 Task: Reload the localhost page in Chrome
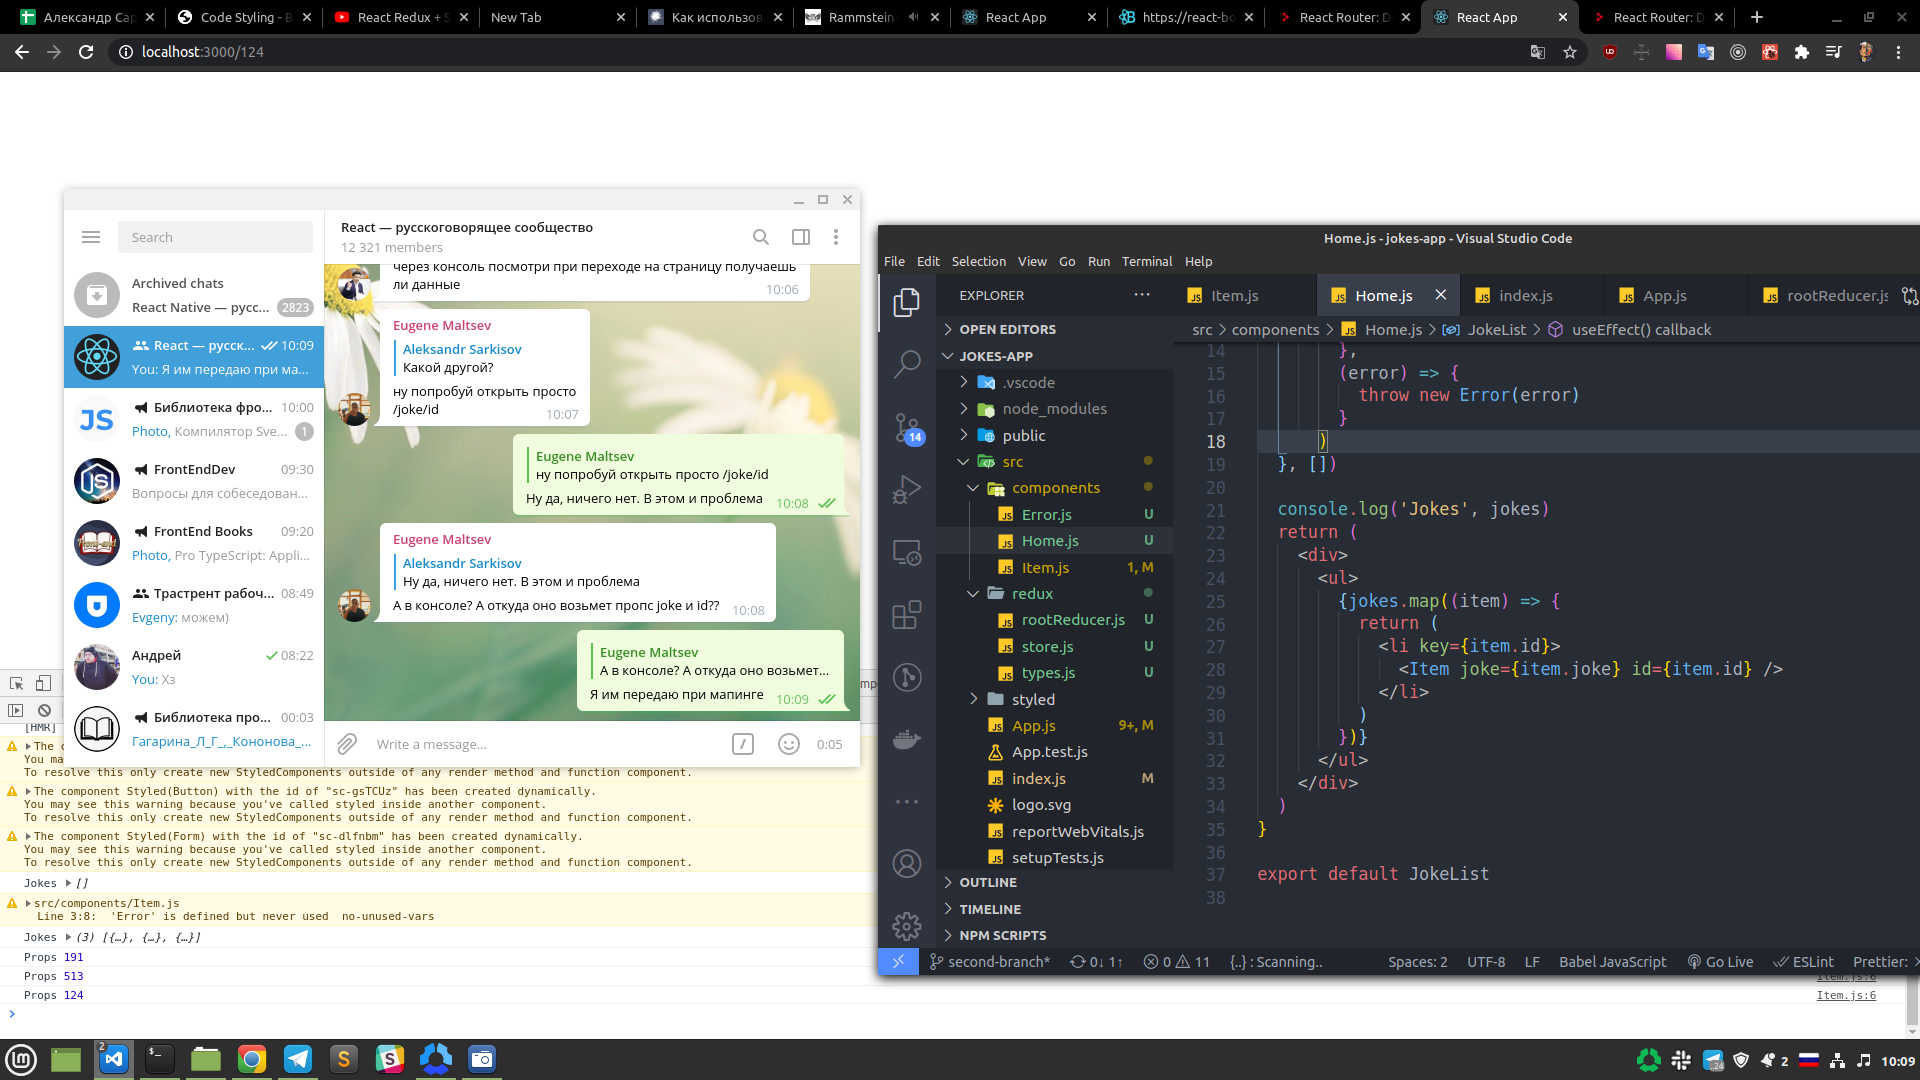[x=86, y=52]
